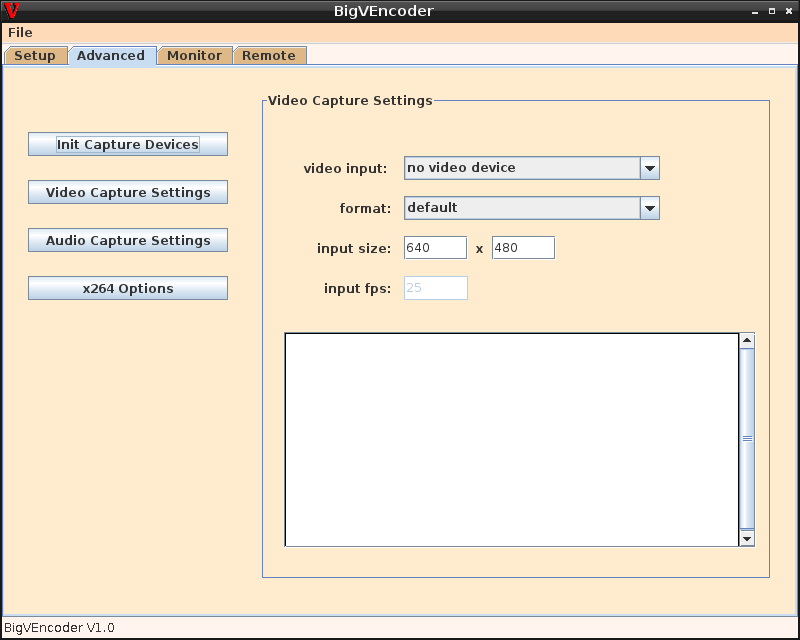Viewport: 800px width, 640px height.
Task: Select the 'no video device' combo box
Action: (532, 168)
